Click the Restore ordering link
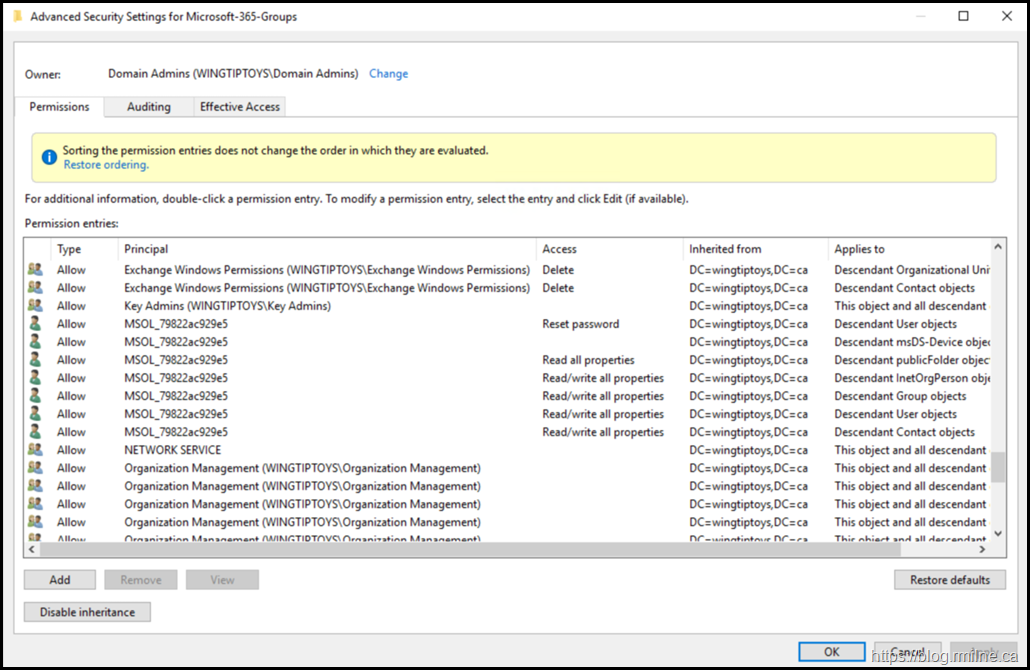1030x670 pixels. pyautogui.click(x=106, y=165)
